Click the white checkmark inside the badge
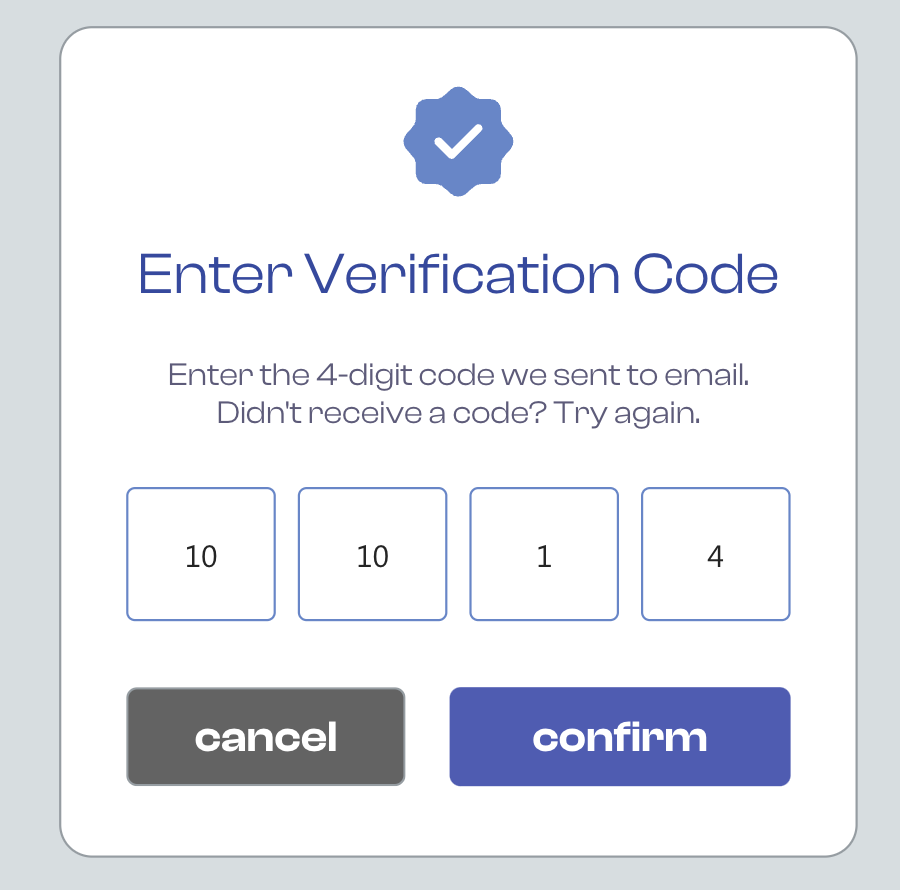The image size is (900, 890). pyautogui.click(x=458, y=141)
